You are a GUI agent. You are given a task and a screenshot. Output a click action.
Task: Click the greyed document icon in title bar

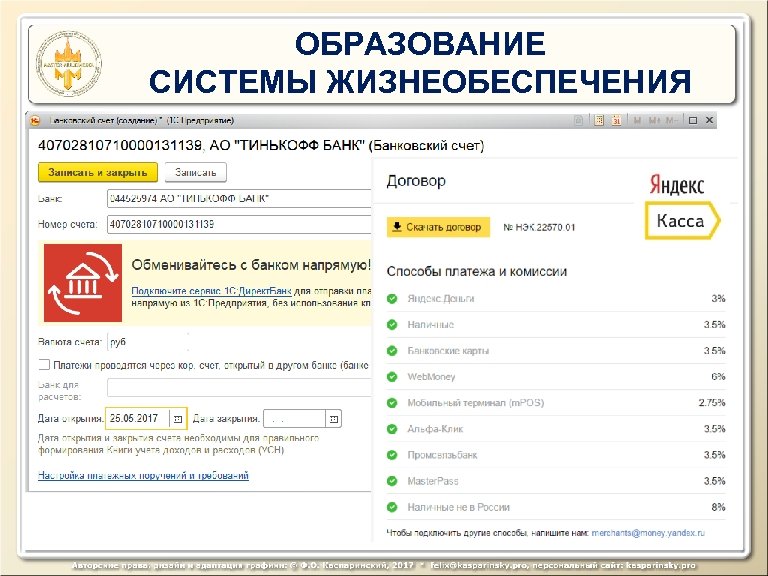click(x=578, y=120)
